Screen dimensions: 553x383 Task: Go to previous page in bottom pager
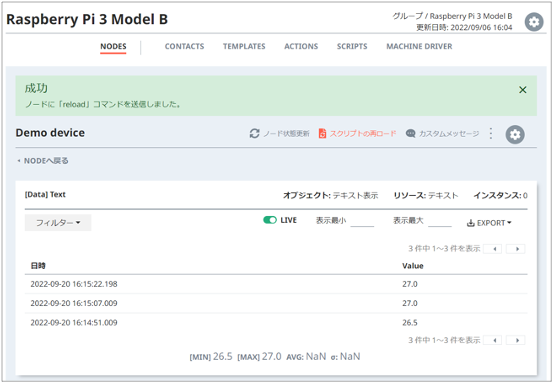point(493,340)
